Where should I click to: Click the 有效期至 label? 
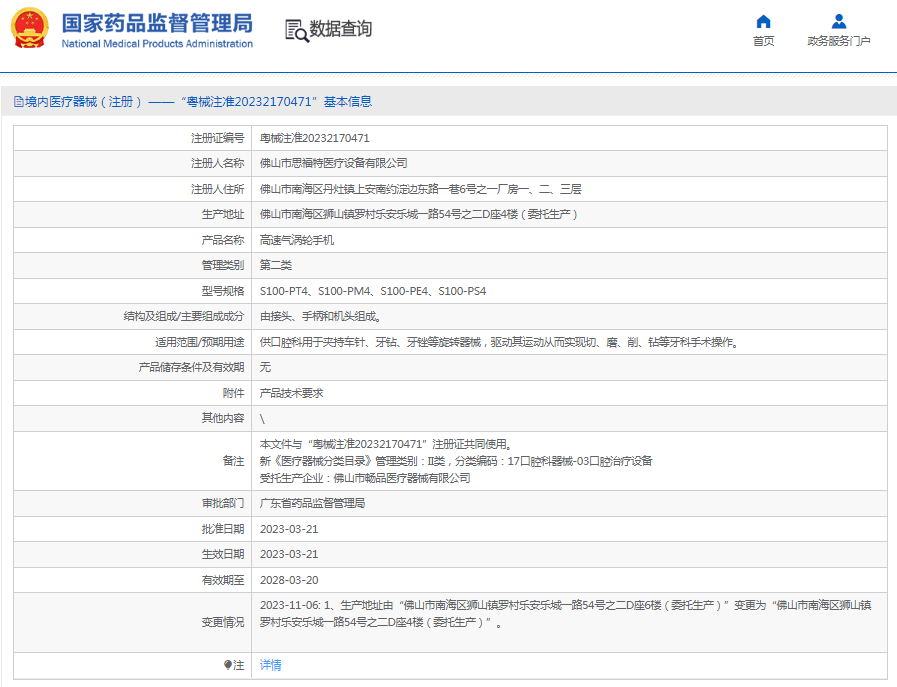pyautogui.click(x=223, y=580)
